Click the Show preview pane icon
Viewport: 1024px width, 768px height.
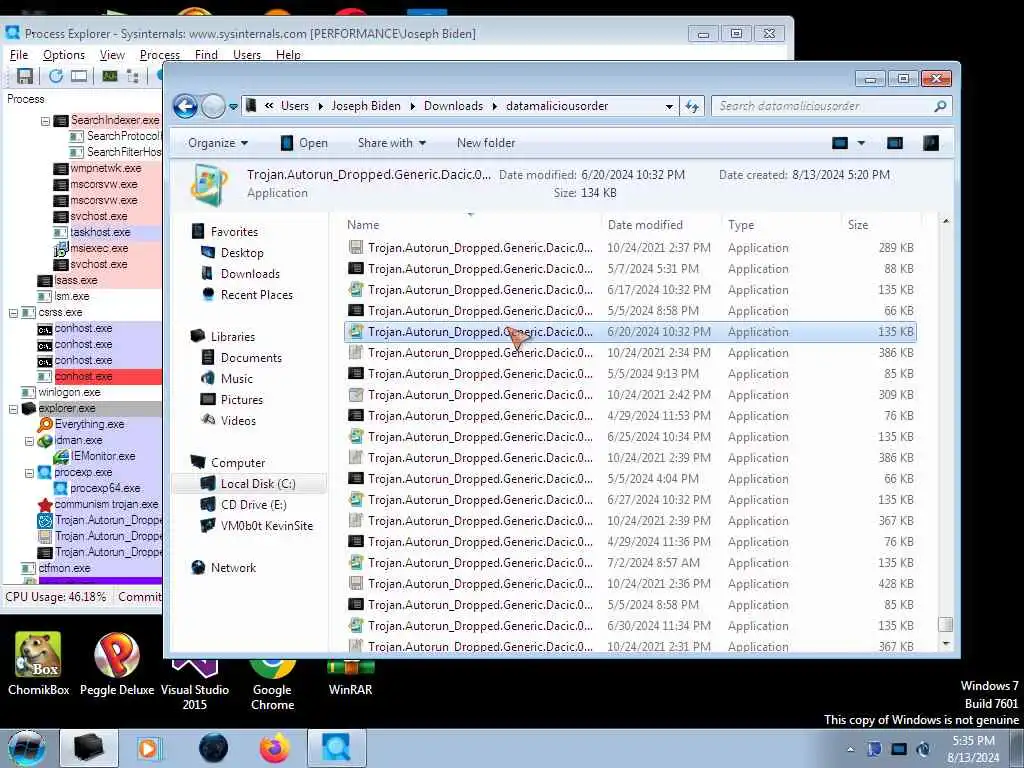tap(895, 143)
